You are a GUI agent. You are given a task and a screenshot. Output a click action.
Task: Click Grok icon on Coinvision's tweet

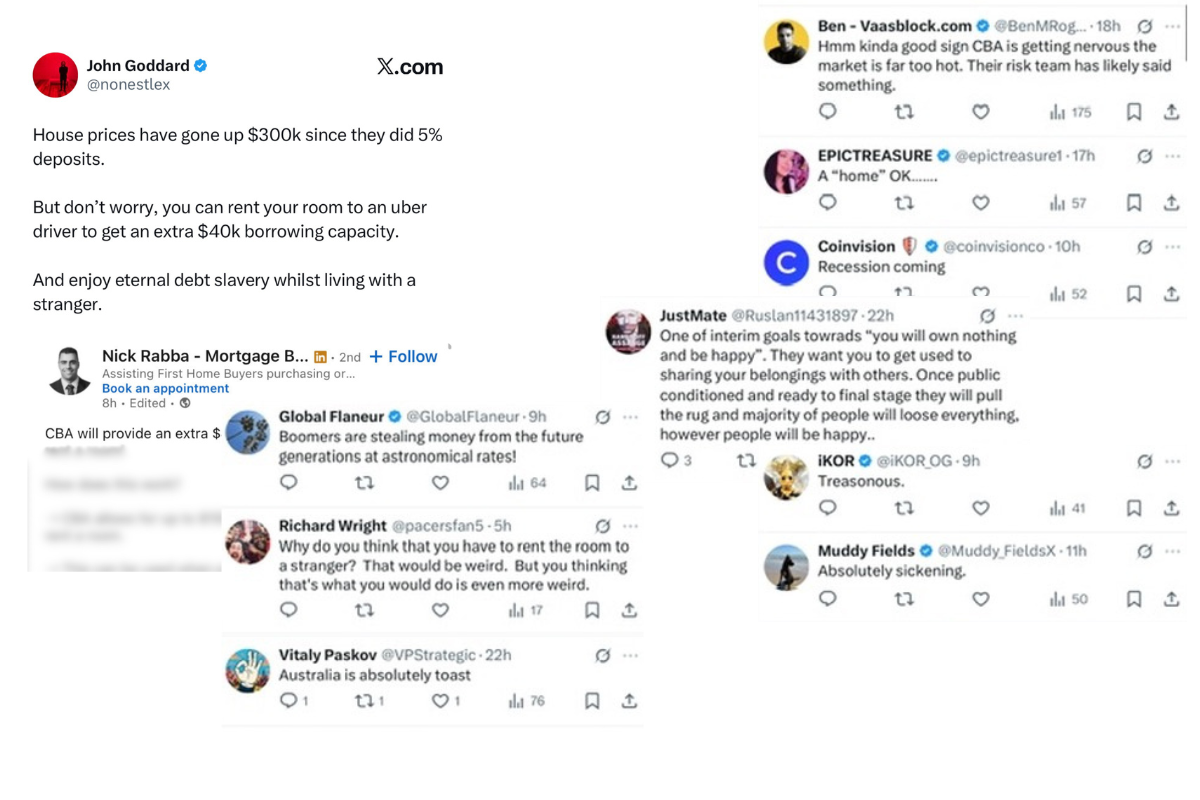click(x=1145, y=247)
